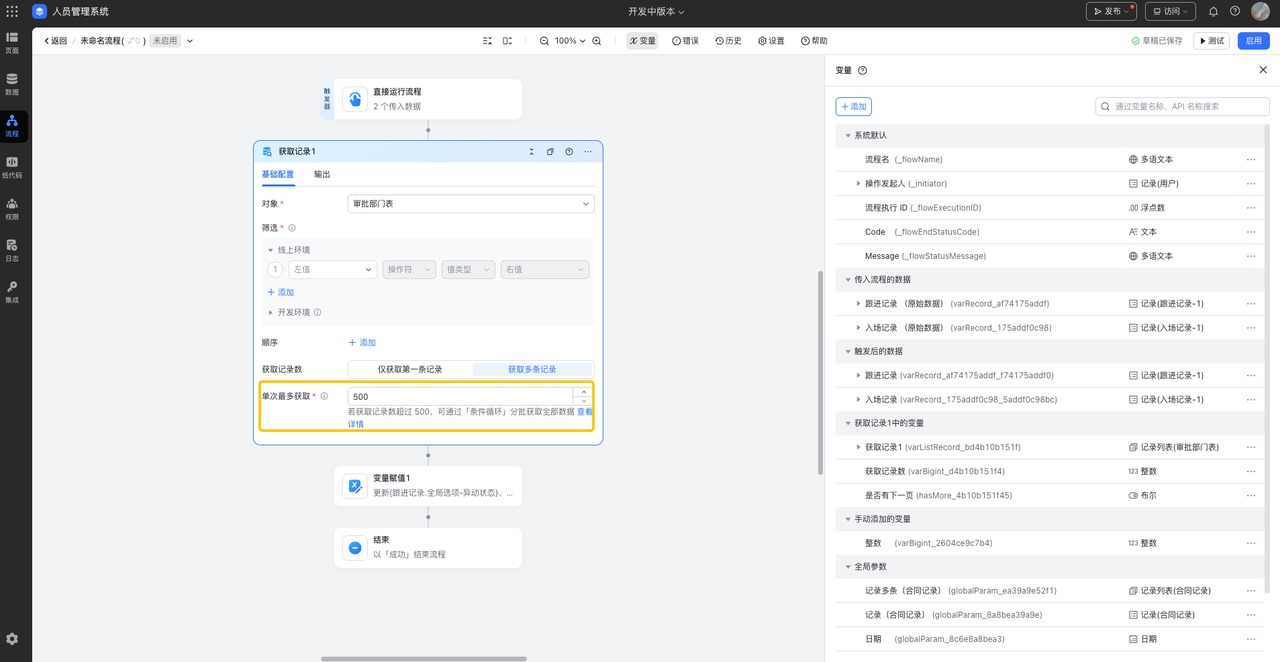The image size is (1280, 662).
Task: Select 获取多条记录 option
Action: point(532,369)
